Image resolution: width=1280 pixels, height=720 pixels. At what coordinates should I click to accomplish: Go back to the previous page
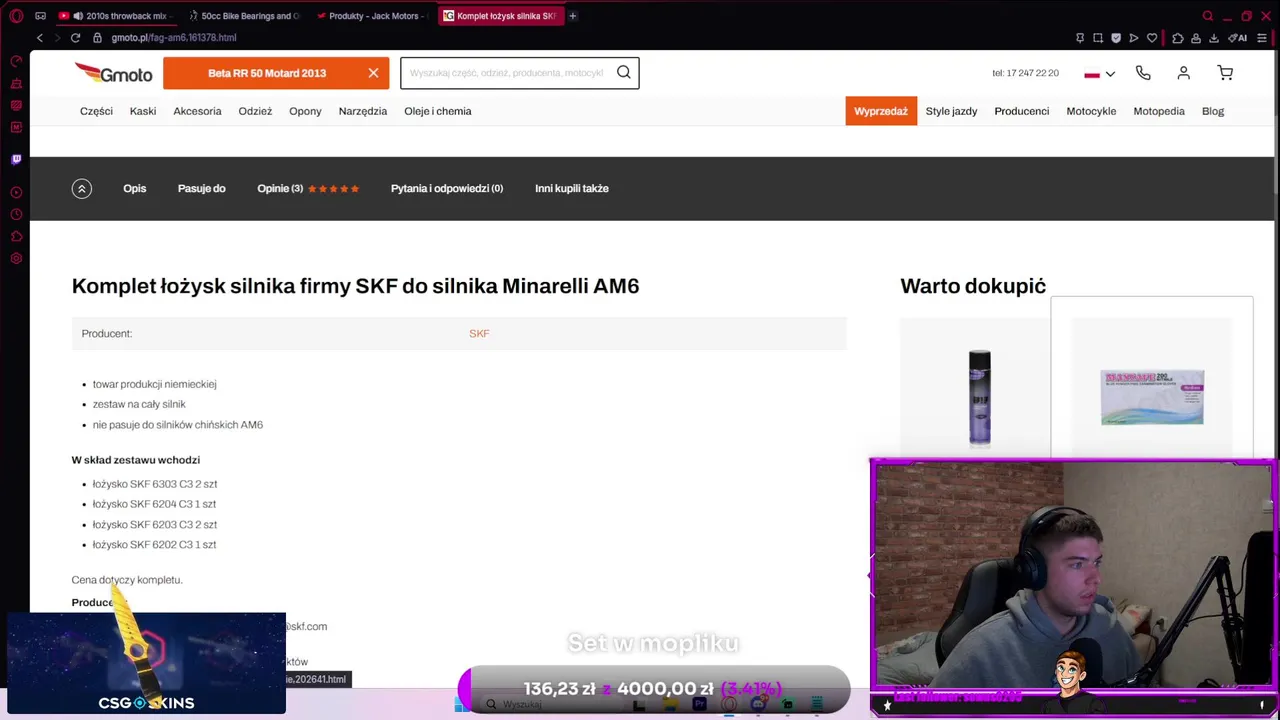pyautogui.click(x=40, y=38)
